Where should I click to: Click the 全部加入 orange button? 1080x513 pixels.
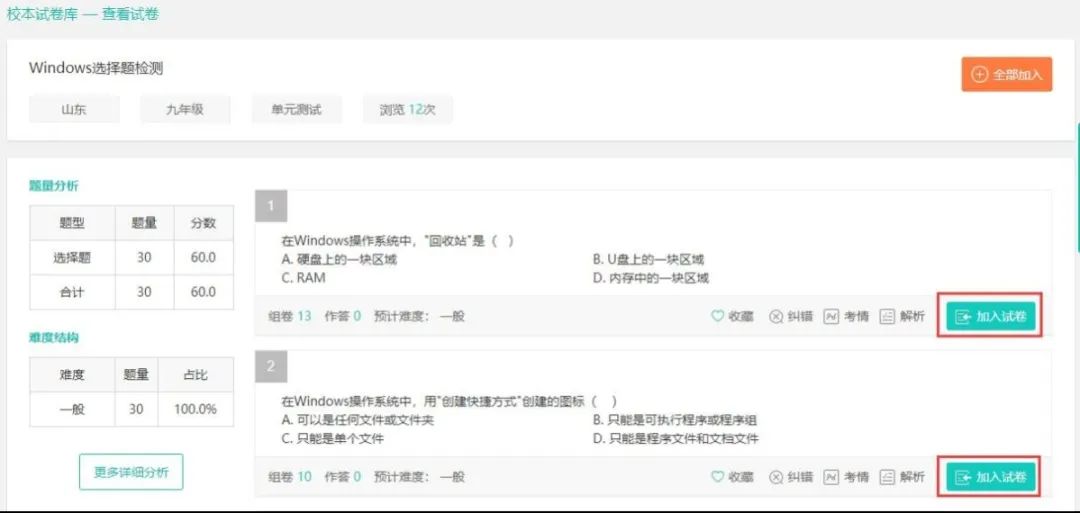click(1006, 74)
